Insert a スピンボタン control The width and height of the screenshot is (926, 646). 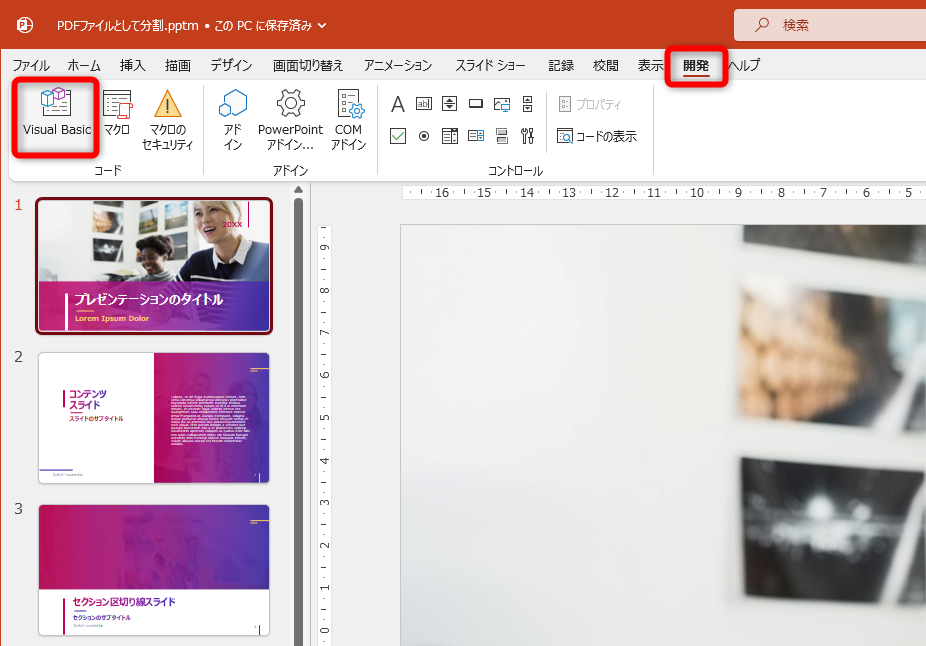pyautogui.click(x=449, y=103)
